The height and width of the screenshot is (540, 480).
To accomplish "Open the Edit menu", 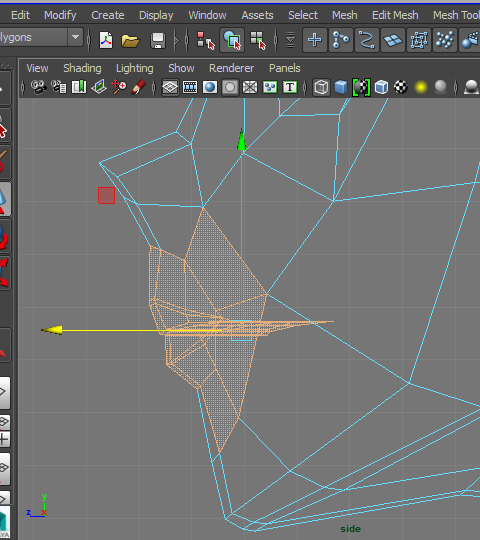I will click(20, 15).
